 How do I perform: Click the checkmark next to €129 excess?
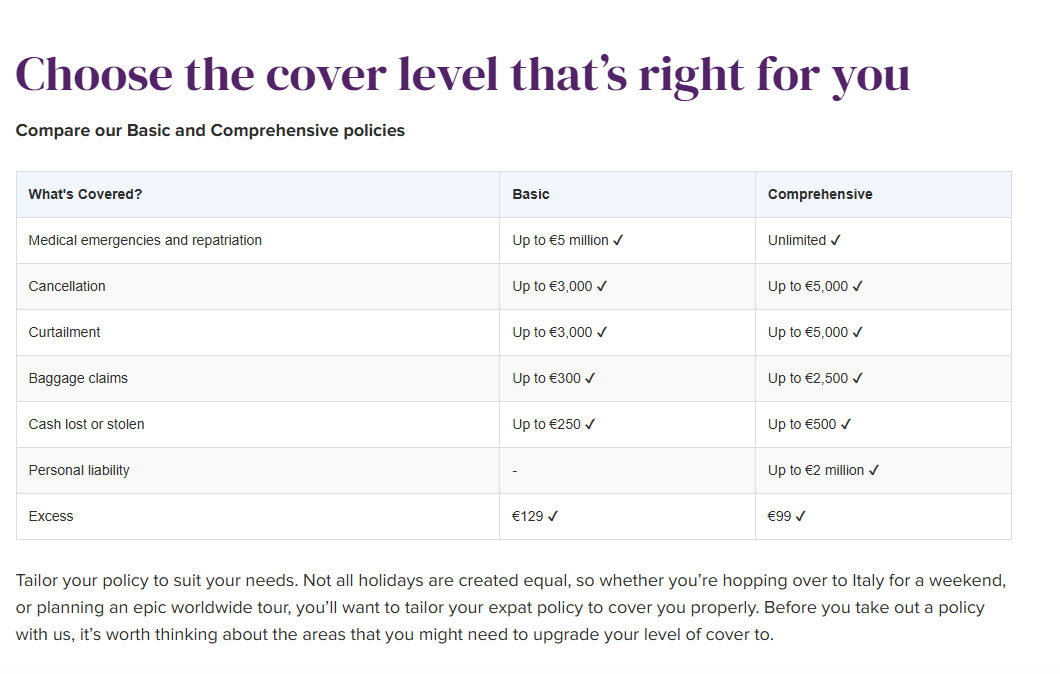553,516
